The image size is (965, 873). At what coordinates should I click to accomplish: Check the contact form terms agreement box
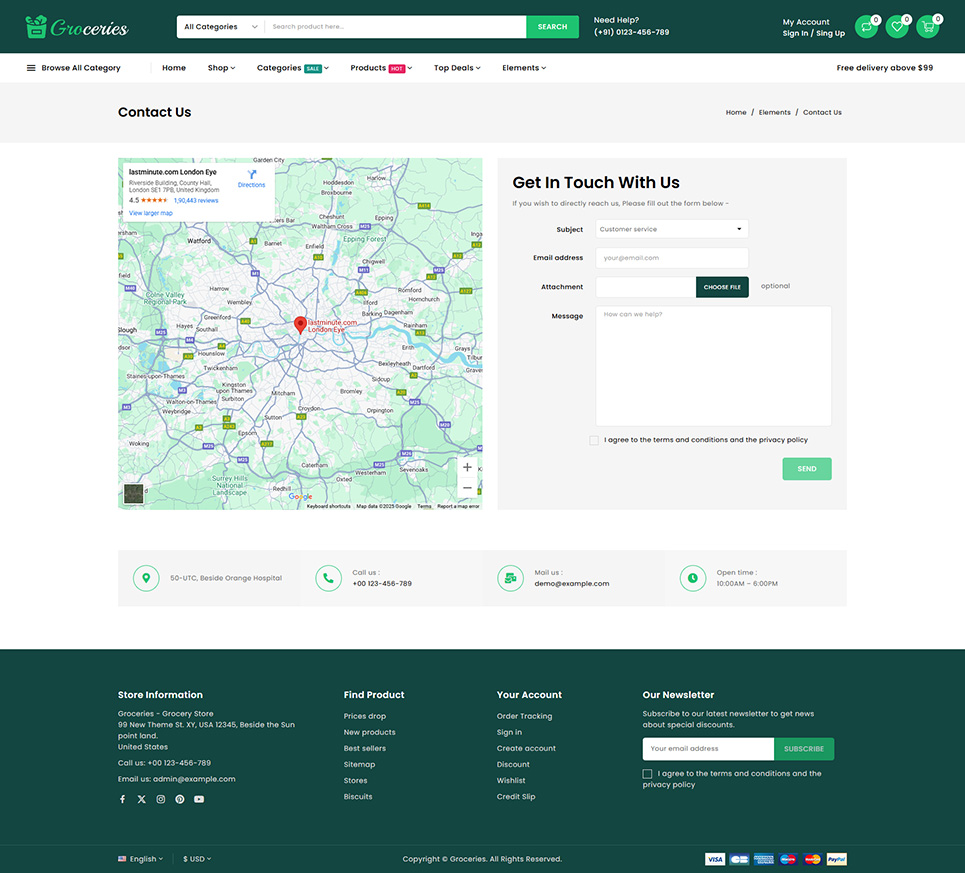click(594, 440)
